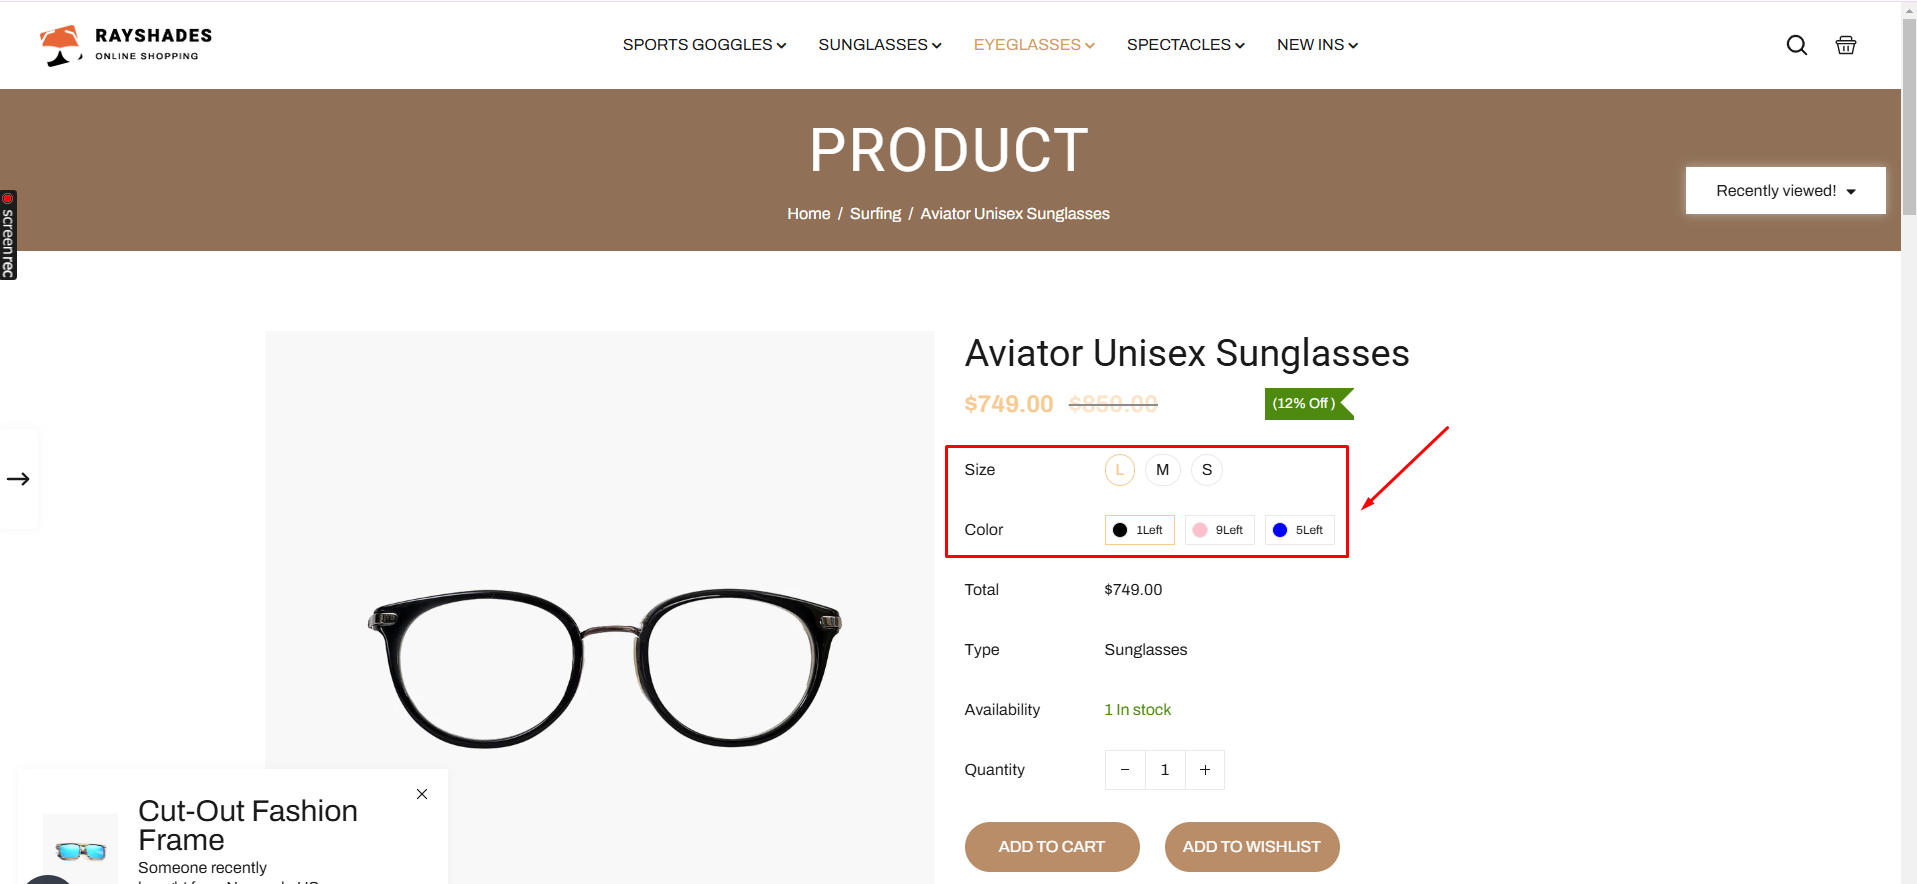
Task: Click the screenrec recording tab
Action: (x=8, y=235)
